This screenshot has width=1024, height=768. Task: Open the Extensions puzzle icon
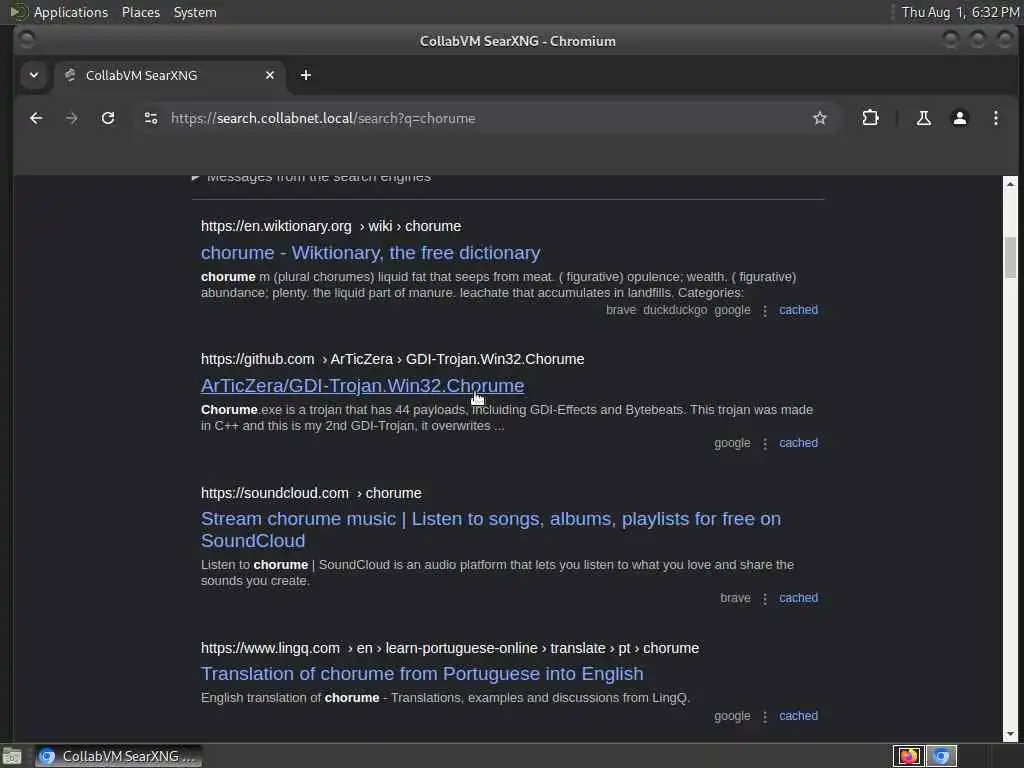click(871, 118)
